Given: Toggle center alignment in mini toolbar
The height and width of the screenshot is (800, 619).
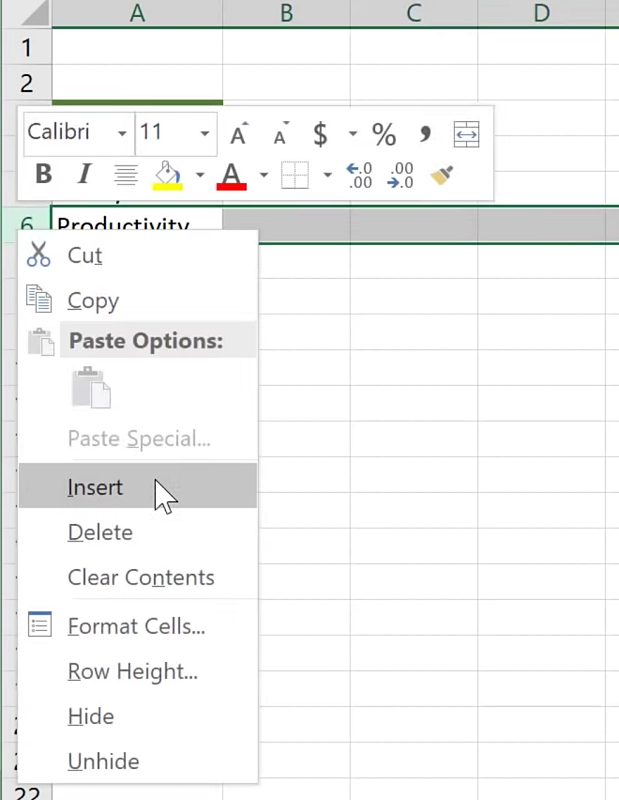Looking at the screenshot, I should click(126, 176).
